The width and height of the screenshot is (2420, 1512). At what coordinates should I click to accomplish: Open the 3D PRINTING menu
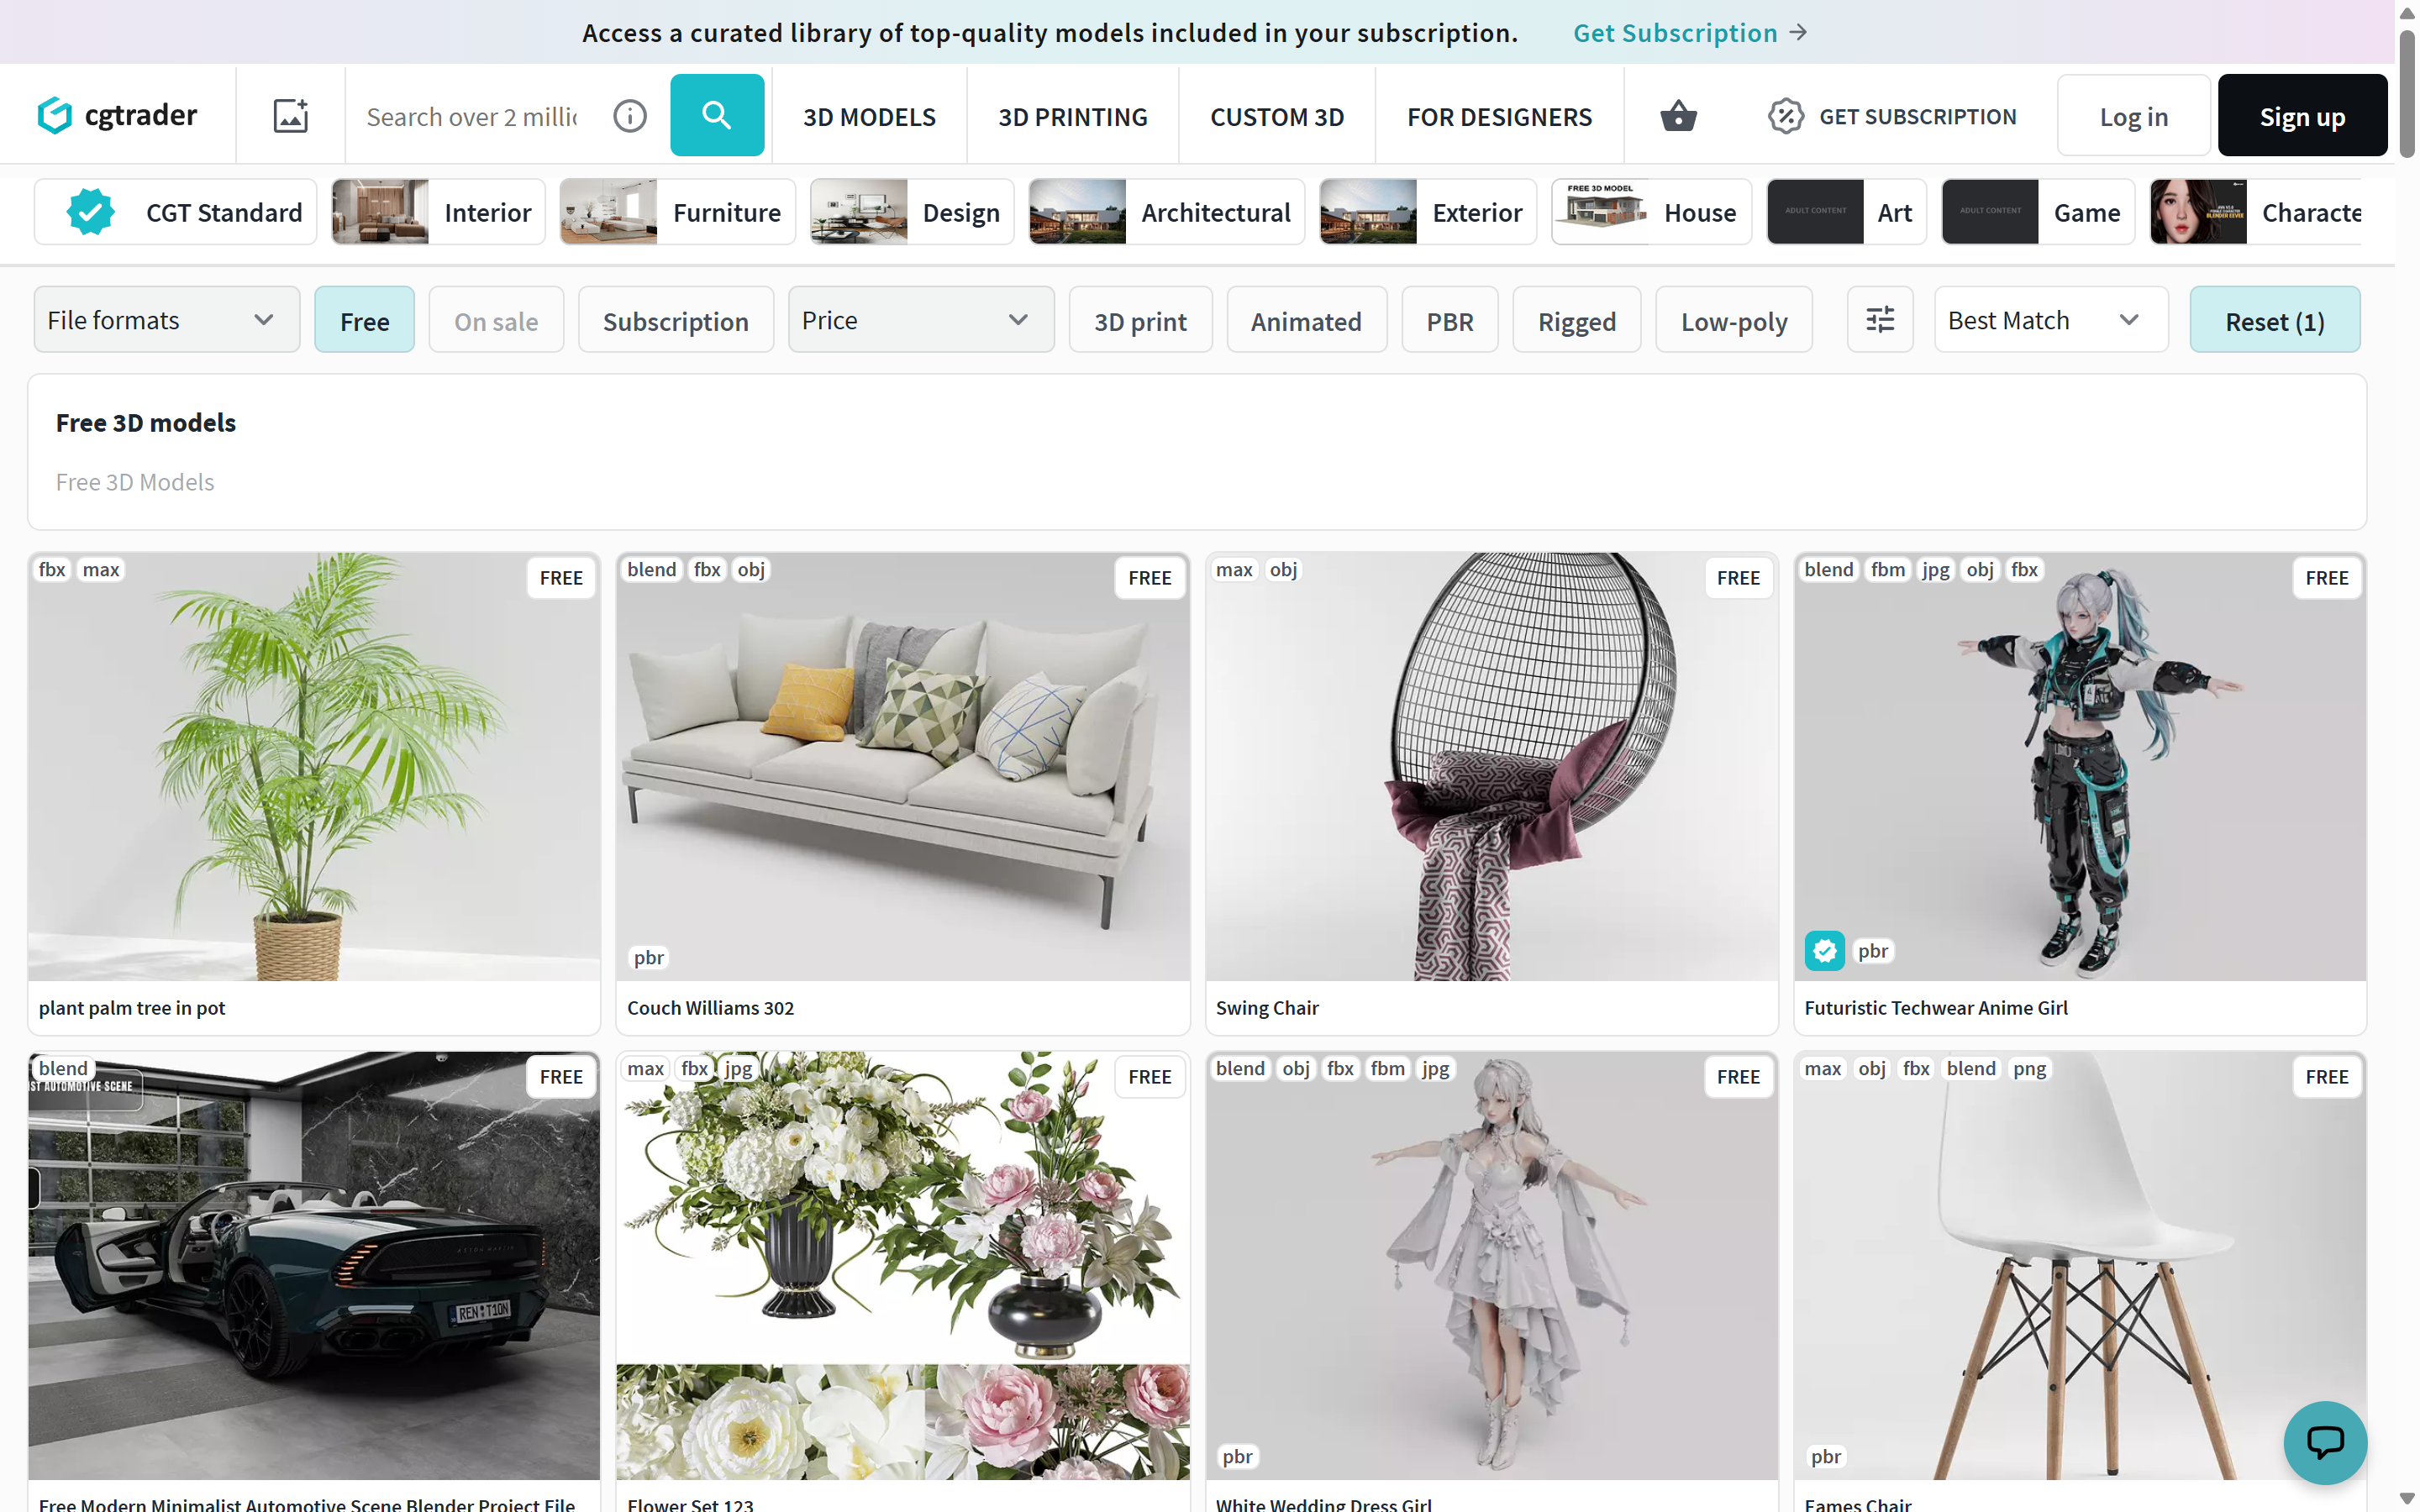1073,116
